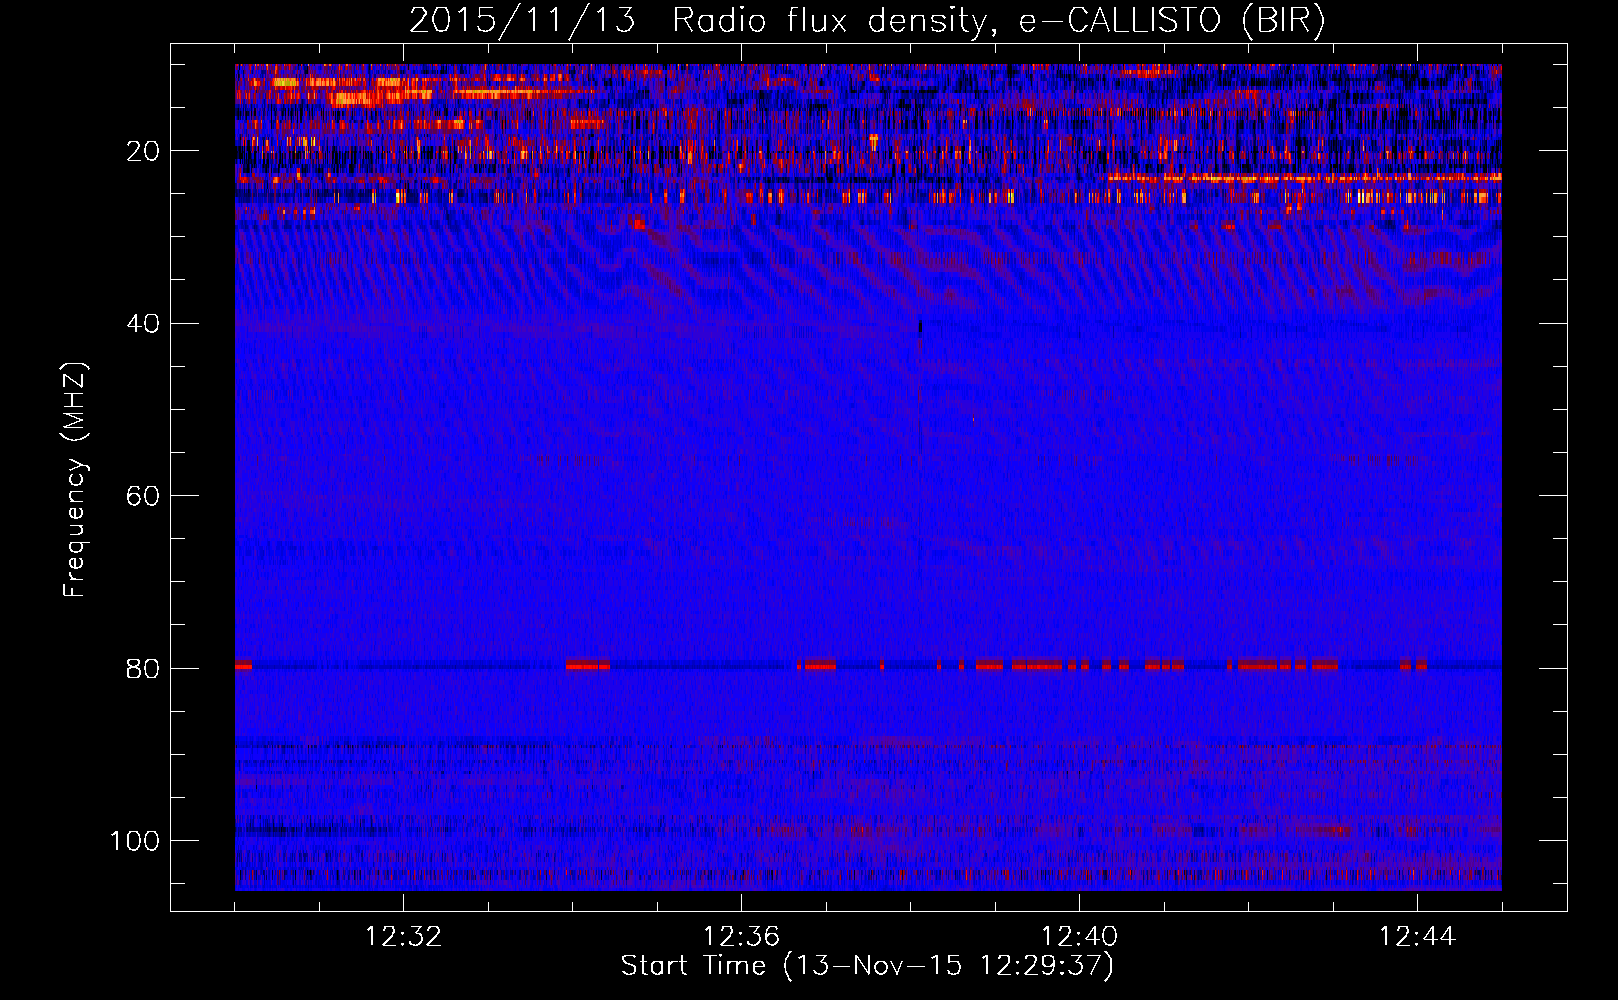The height and width of the screenshot is (1000, 1618).
Task: Click the 20 MHz frequency tick label
Action: 142,151
